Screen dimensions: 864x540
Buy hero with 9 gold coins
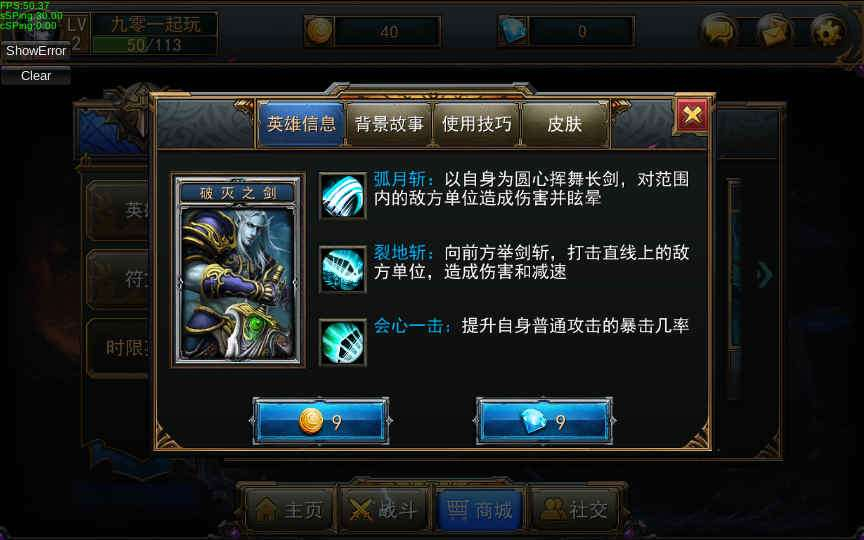321,421
